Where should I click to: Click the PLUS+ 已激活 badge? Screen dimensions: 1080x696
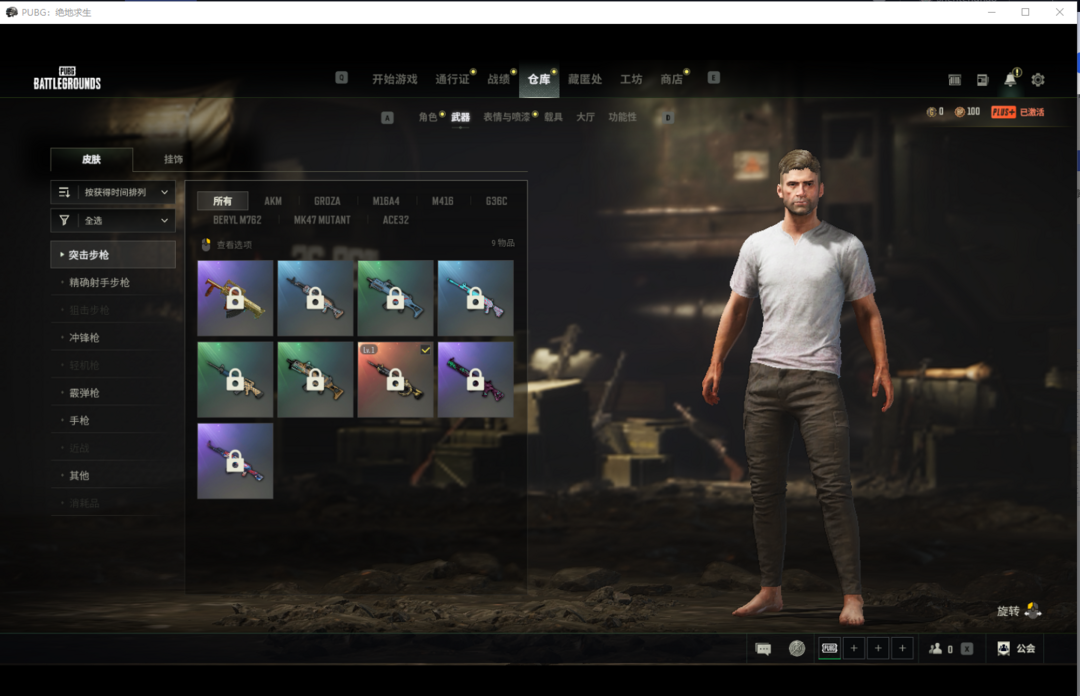(x=1017, y=112)
